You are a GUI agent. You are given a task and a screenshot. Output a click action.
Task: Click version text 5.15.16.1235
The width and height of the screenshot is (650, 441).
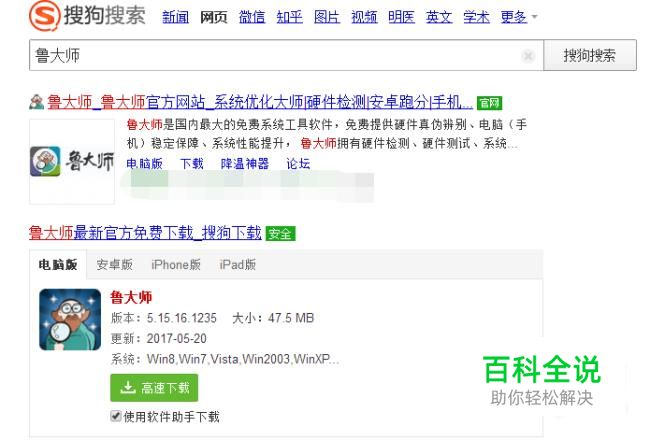tap(182, 318)
